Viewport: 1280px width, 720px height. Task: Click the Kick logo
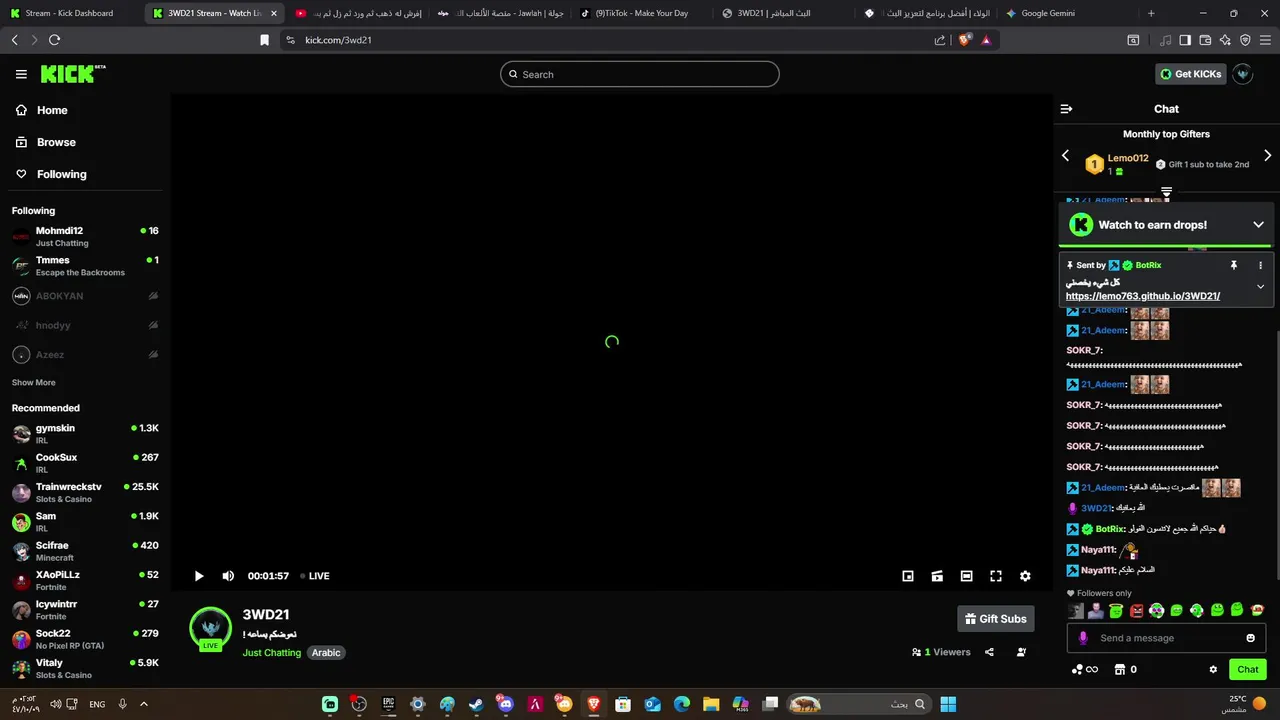click(x=72, y=74)
